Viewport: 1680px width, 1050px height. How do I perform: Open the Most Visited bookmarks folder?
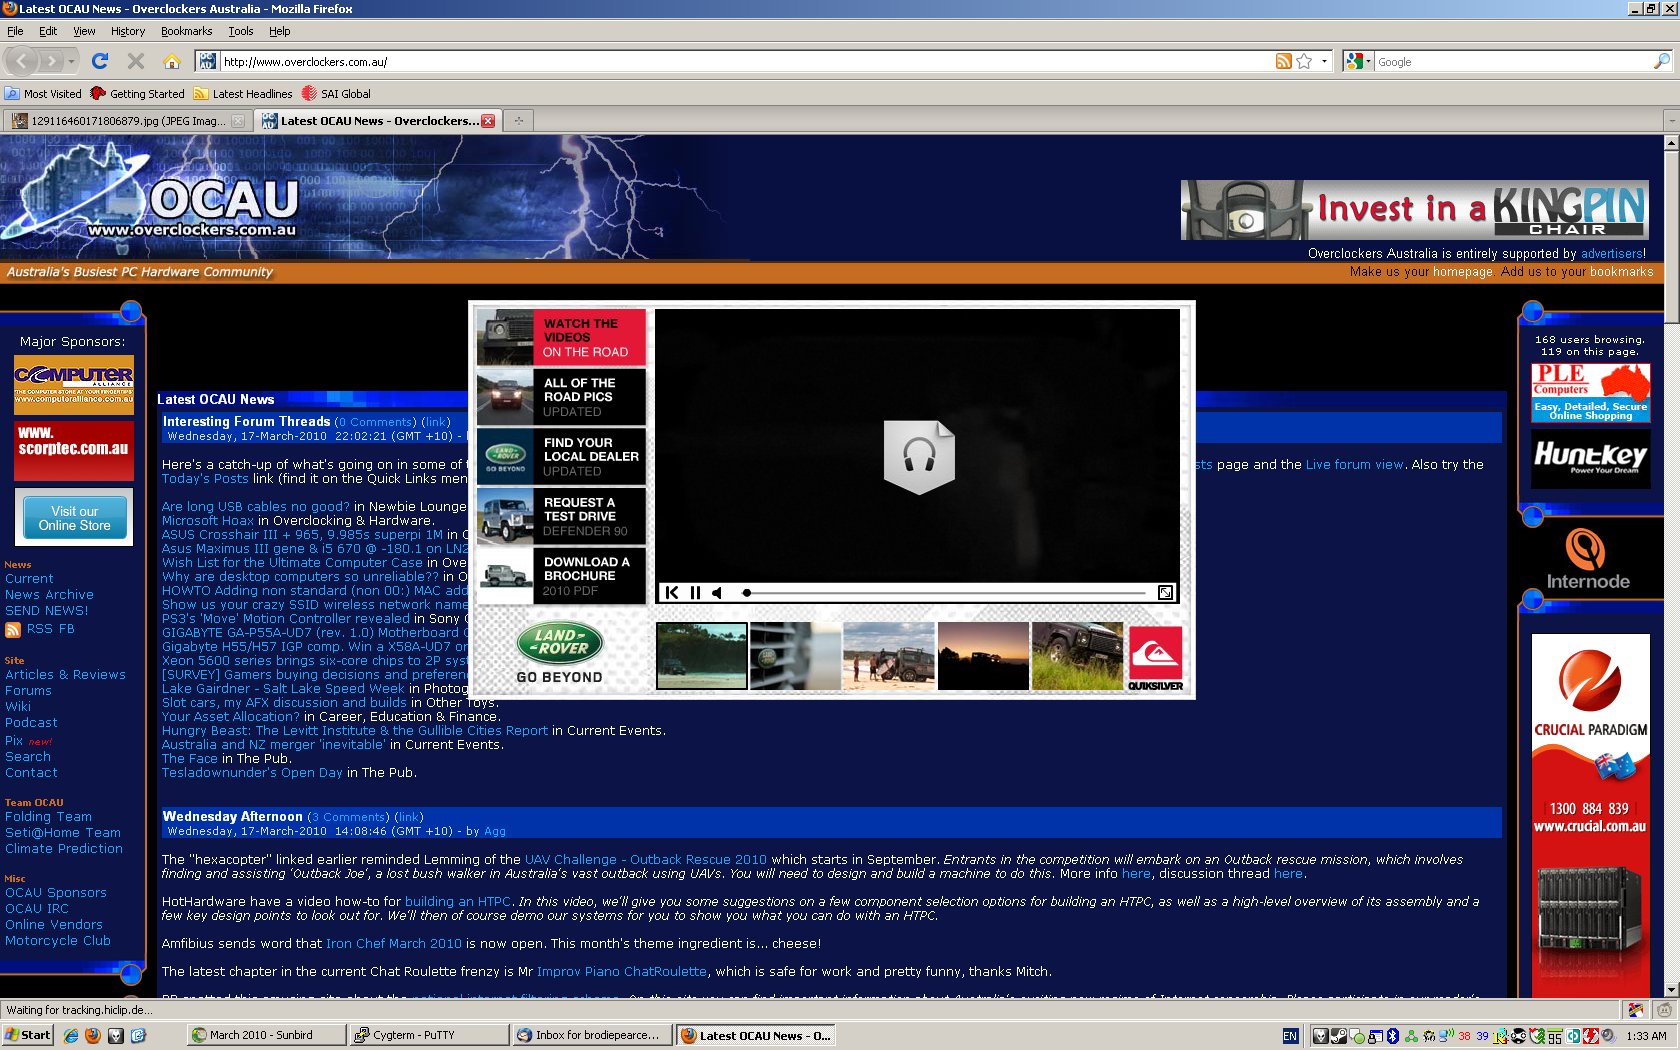pos(43,94)
